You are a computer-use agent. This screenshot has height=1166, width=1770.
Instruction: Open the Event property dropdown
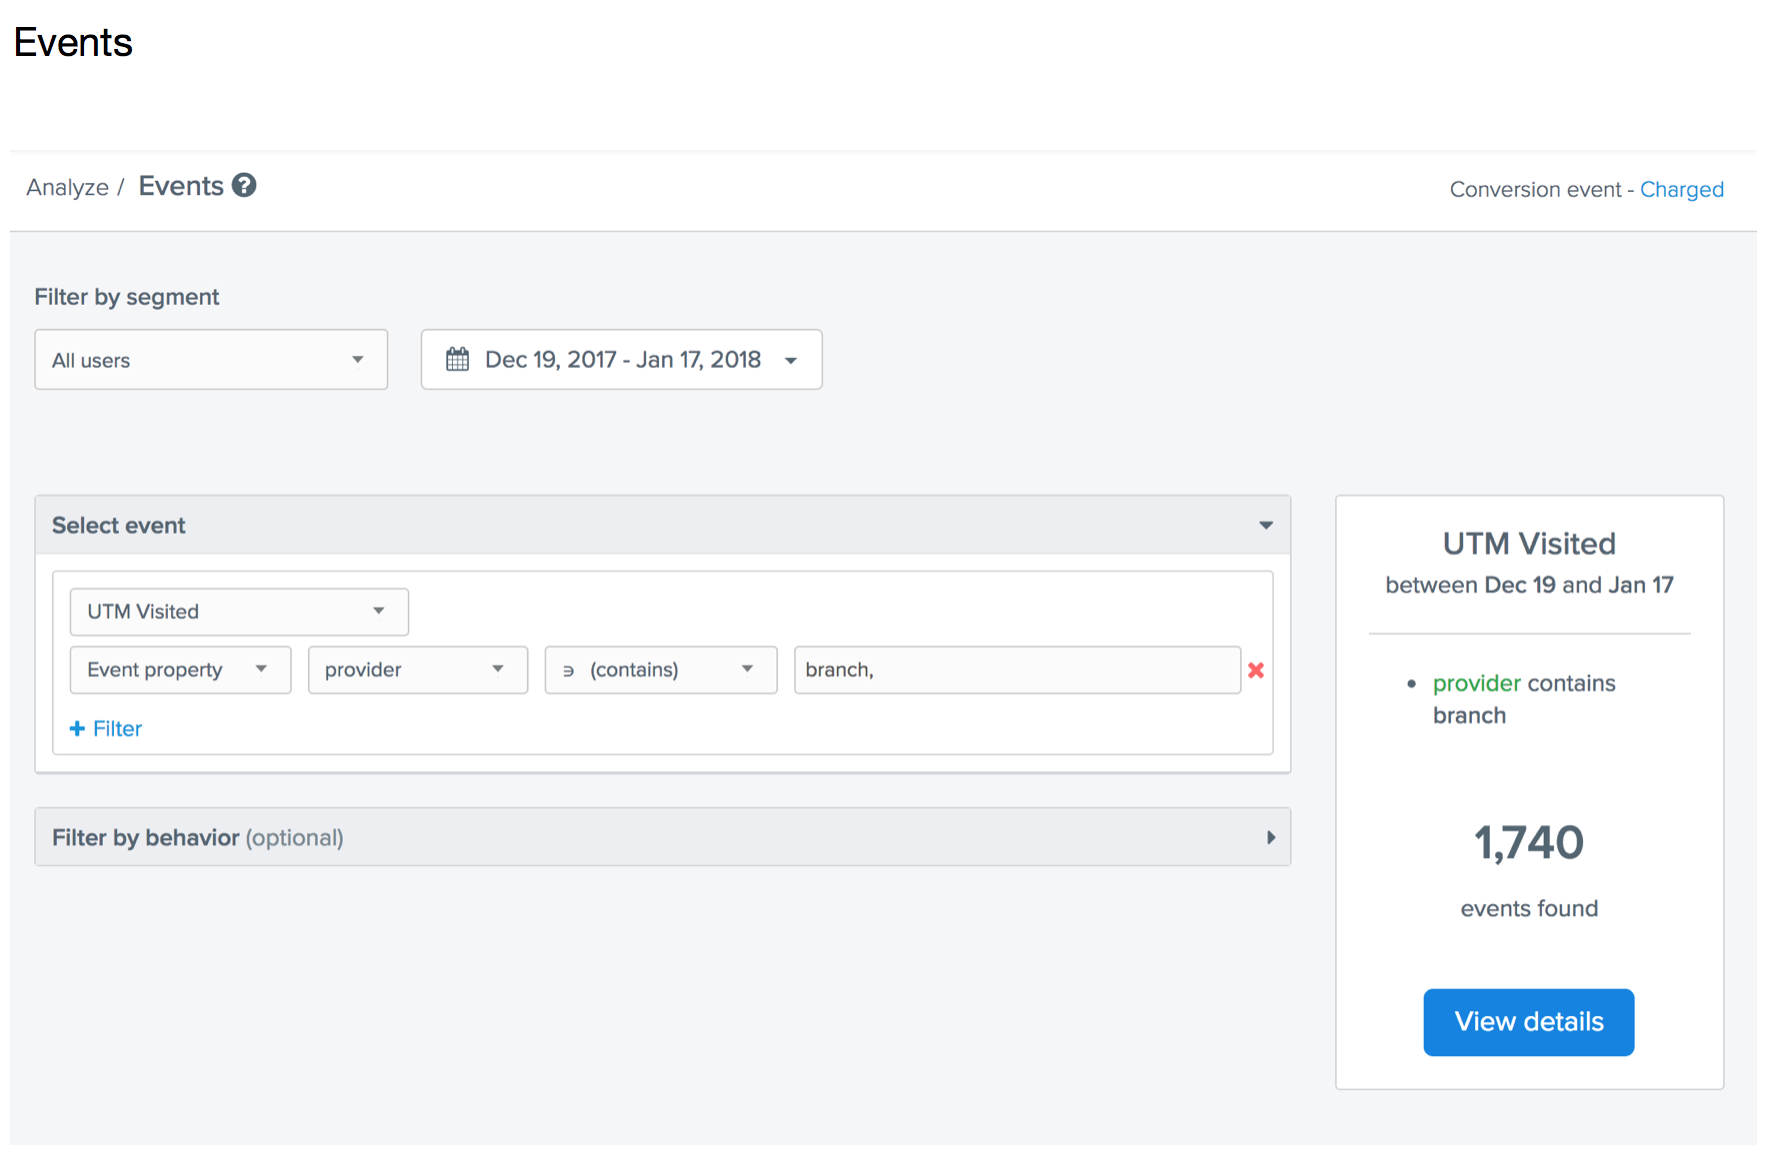(x=180, y=670)
